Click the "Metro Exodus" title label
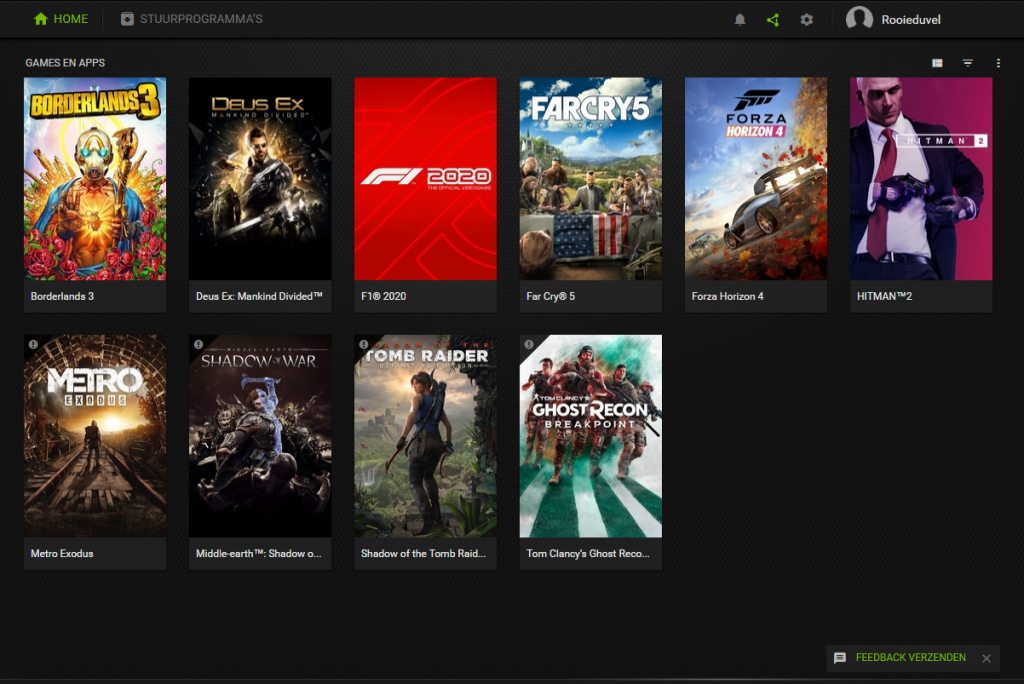 62,553
